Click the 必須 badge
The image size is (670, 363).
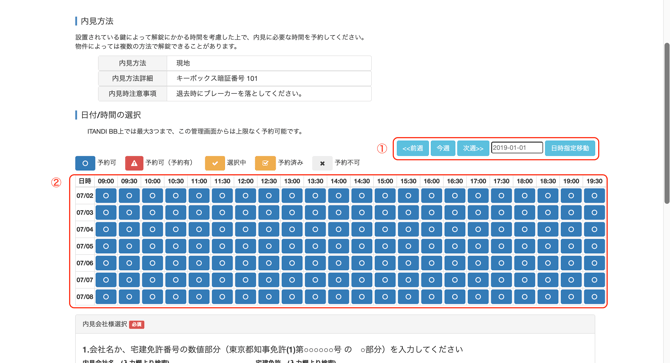click(137, 325)
